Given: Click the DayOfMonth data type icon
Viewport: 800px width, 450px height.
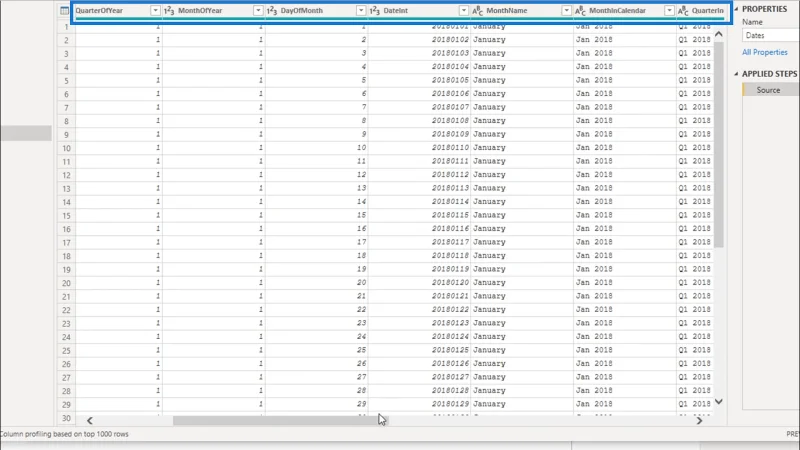Looking at the screenshot, I should tap(272, 11).
